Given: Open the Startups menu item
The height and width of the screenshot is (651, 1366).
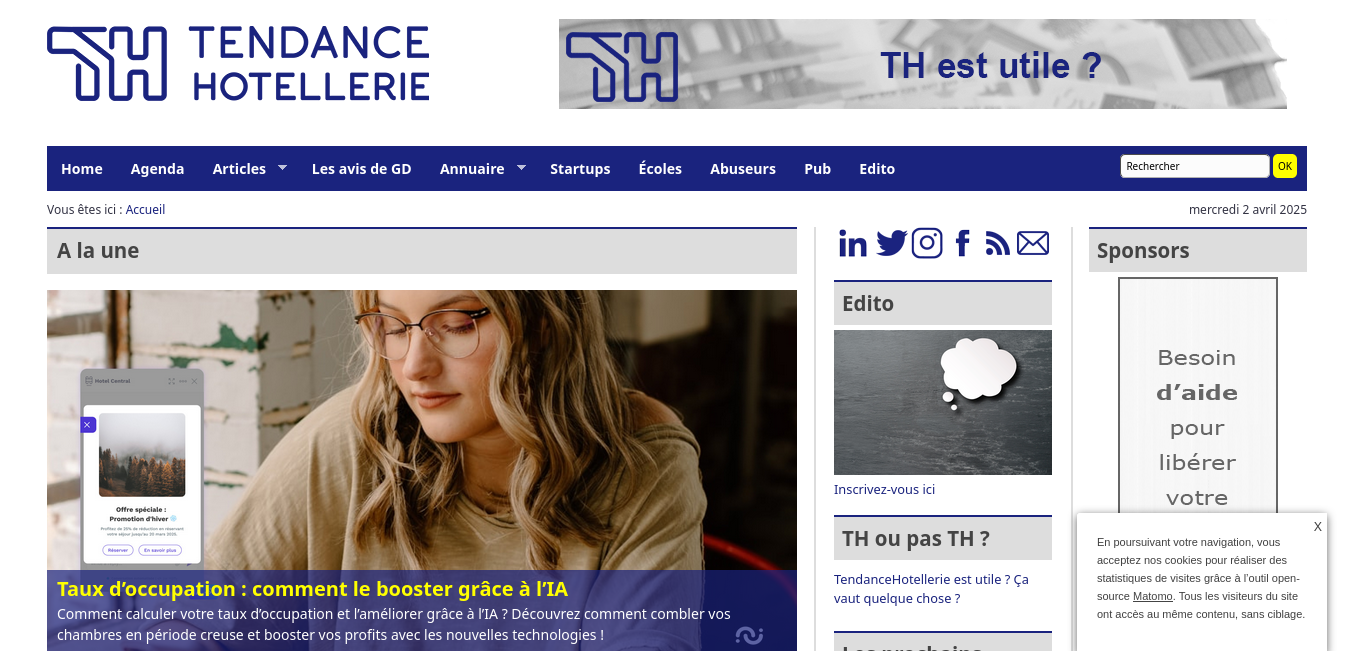Looking at the screenshot, I should pos(580,169).
